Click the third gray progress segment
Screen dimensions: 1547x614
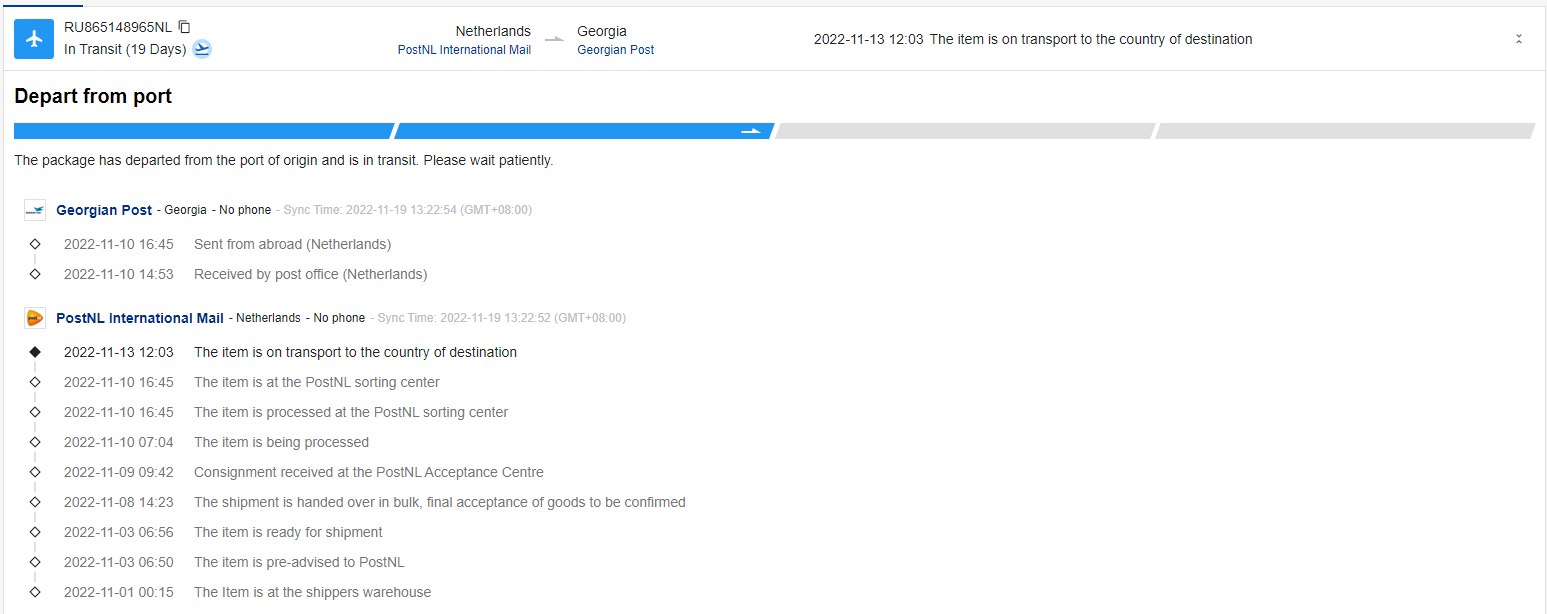coord(964,131)
